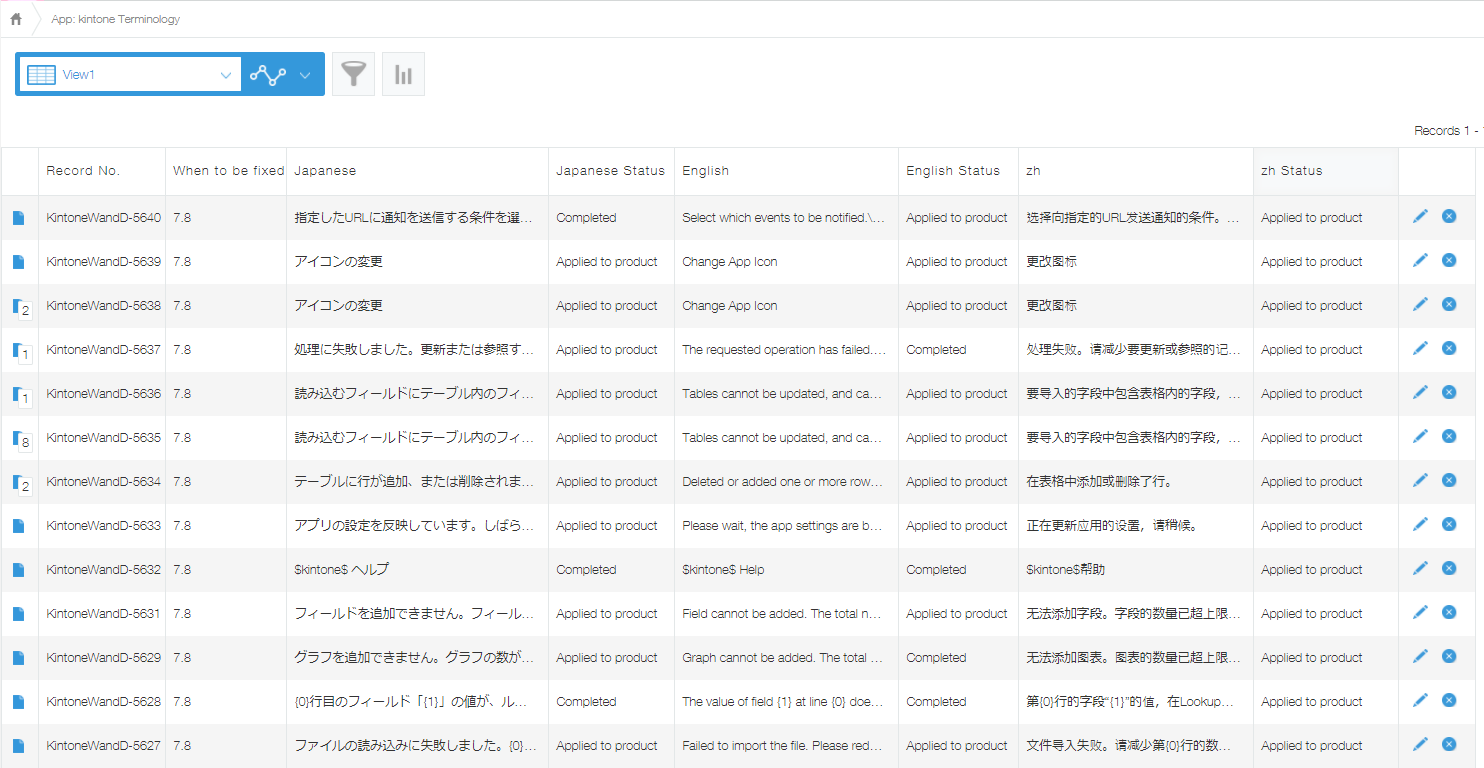Go to the portal home icon
1484x768 pixels.
pos(16,19)
